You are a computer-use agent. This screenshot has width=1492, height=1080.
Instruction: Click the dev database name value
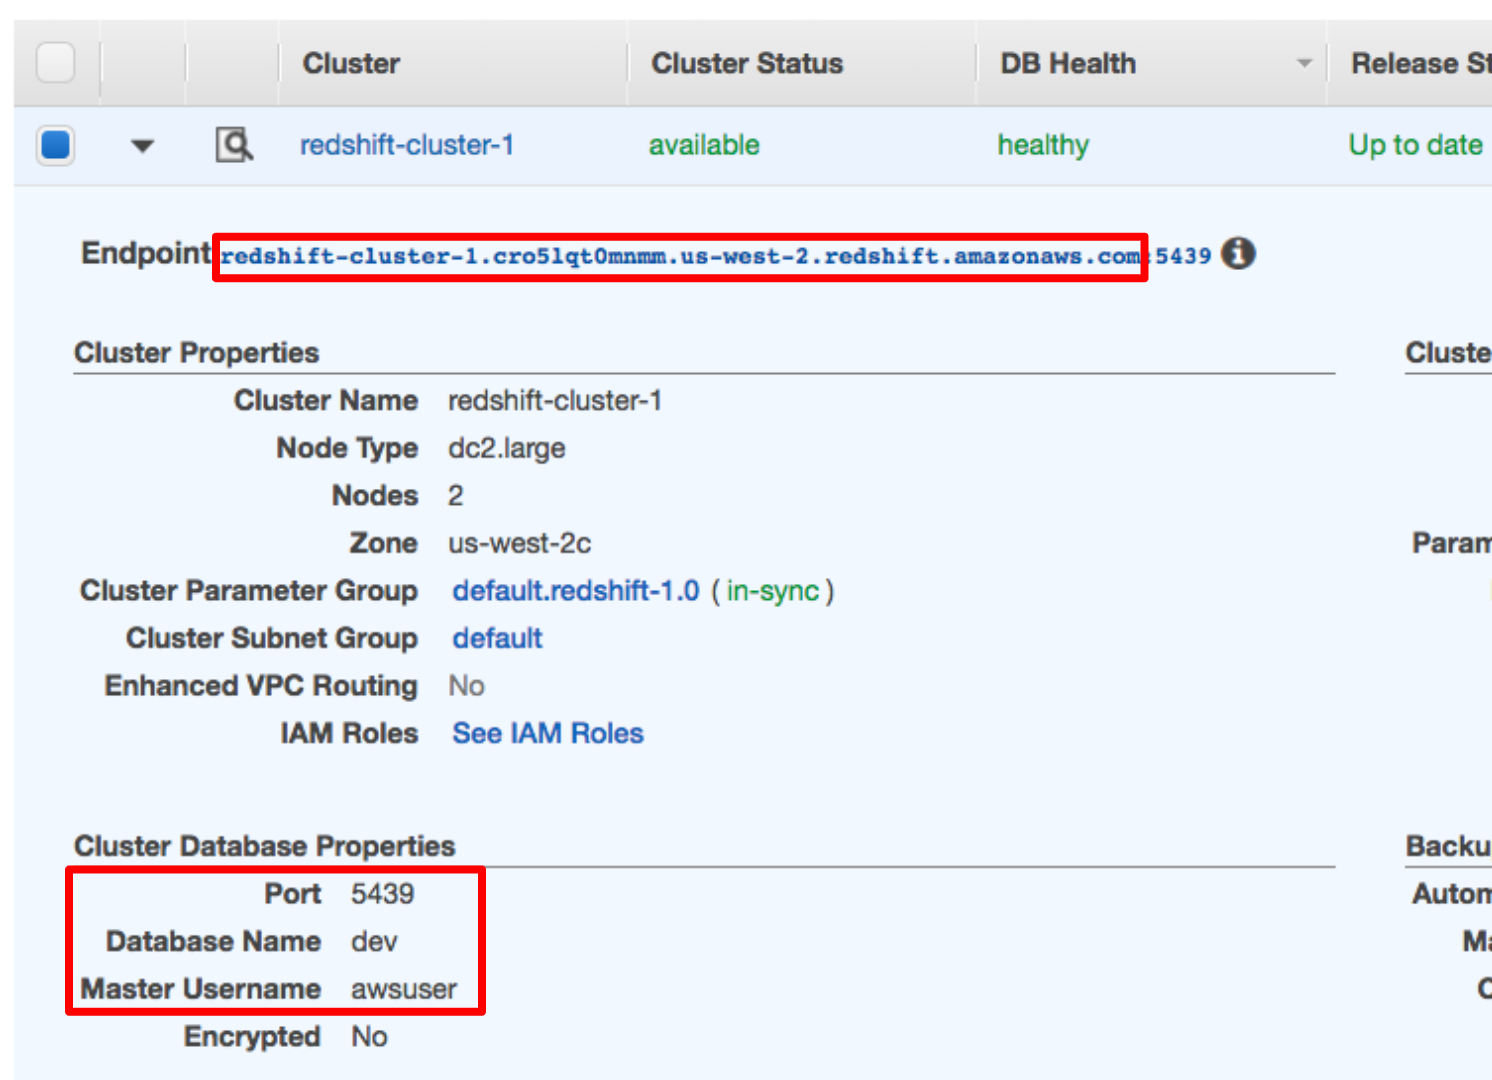[x=374, y=941]
